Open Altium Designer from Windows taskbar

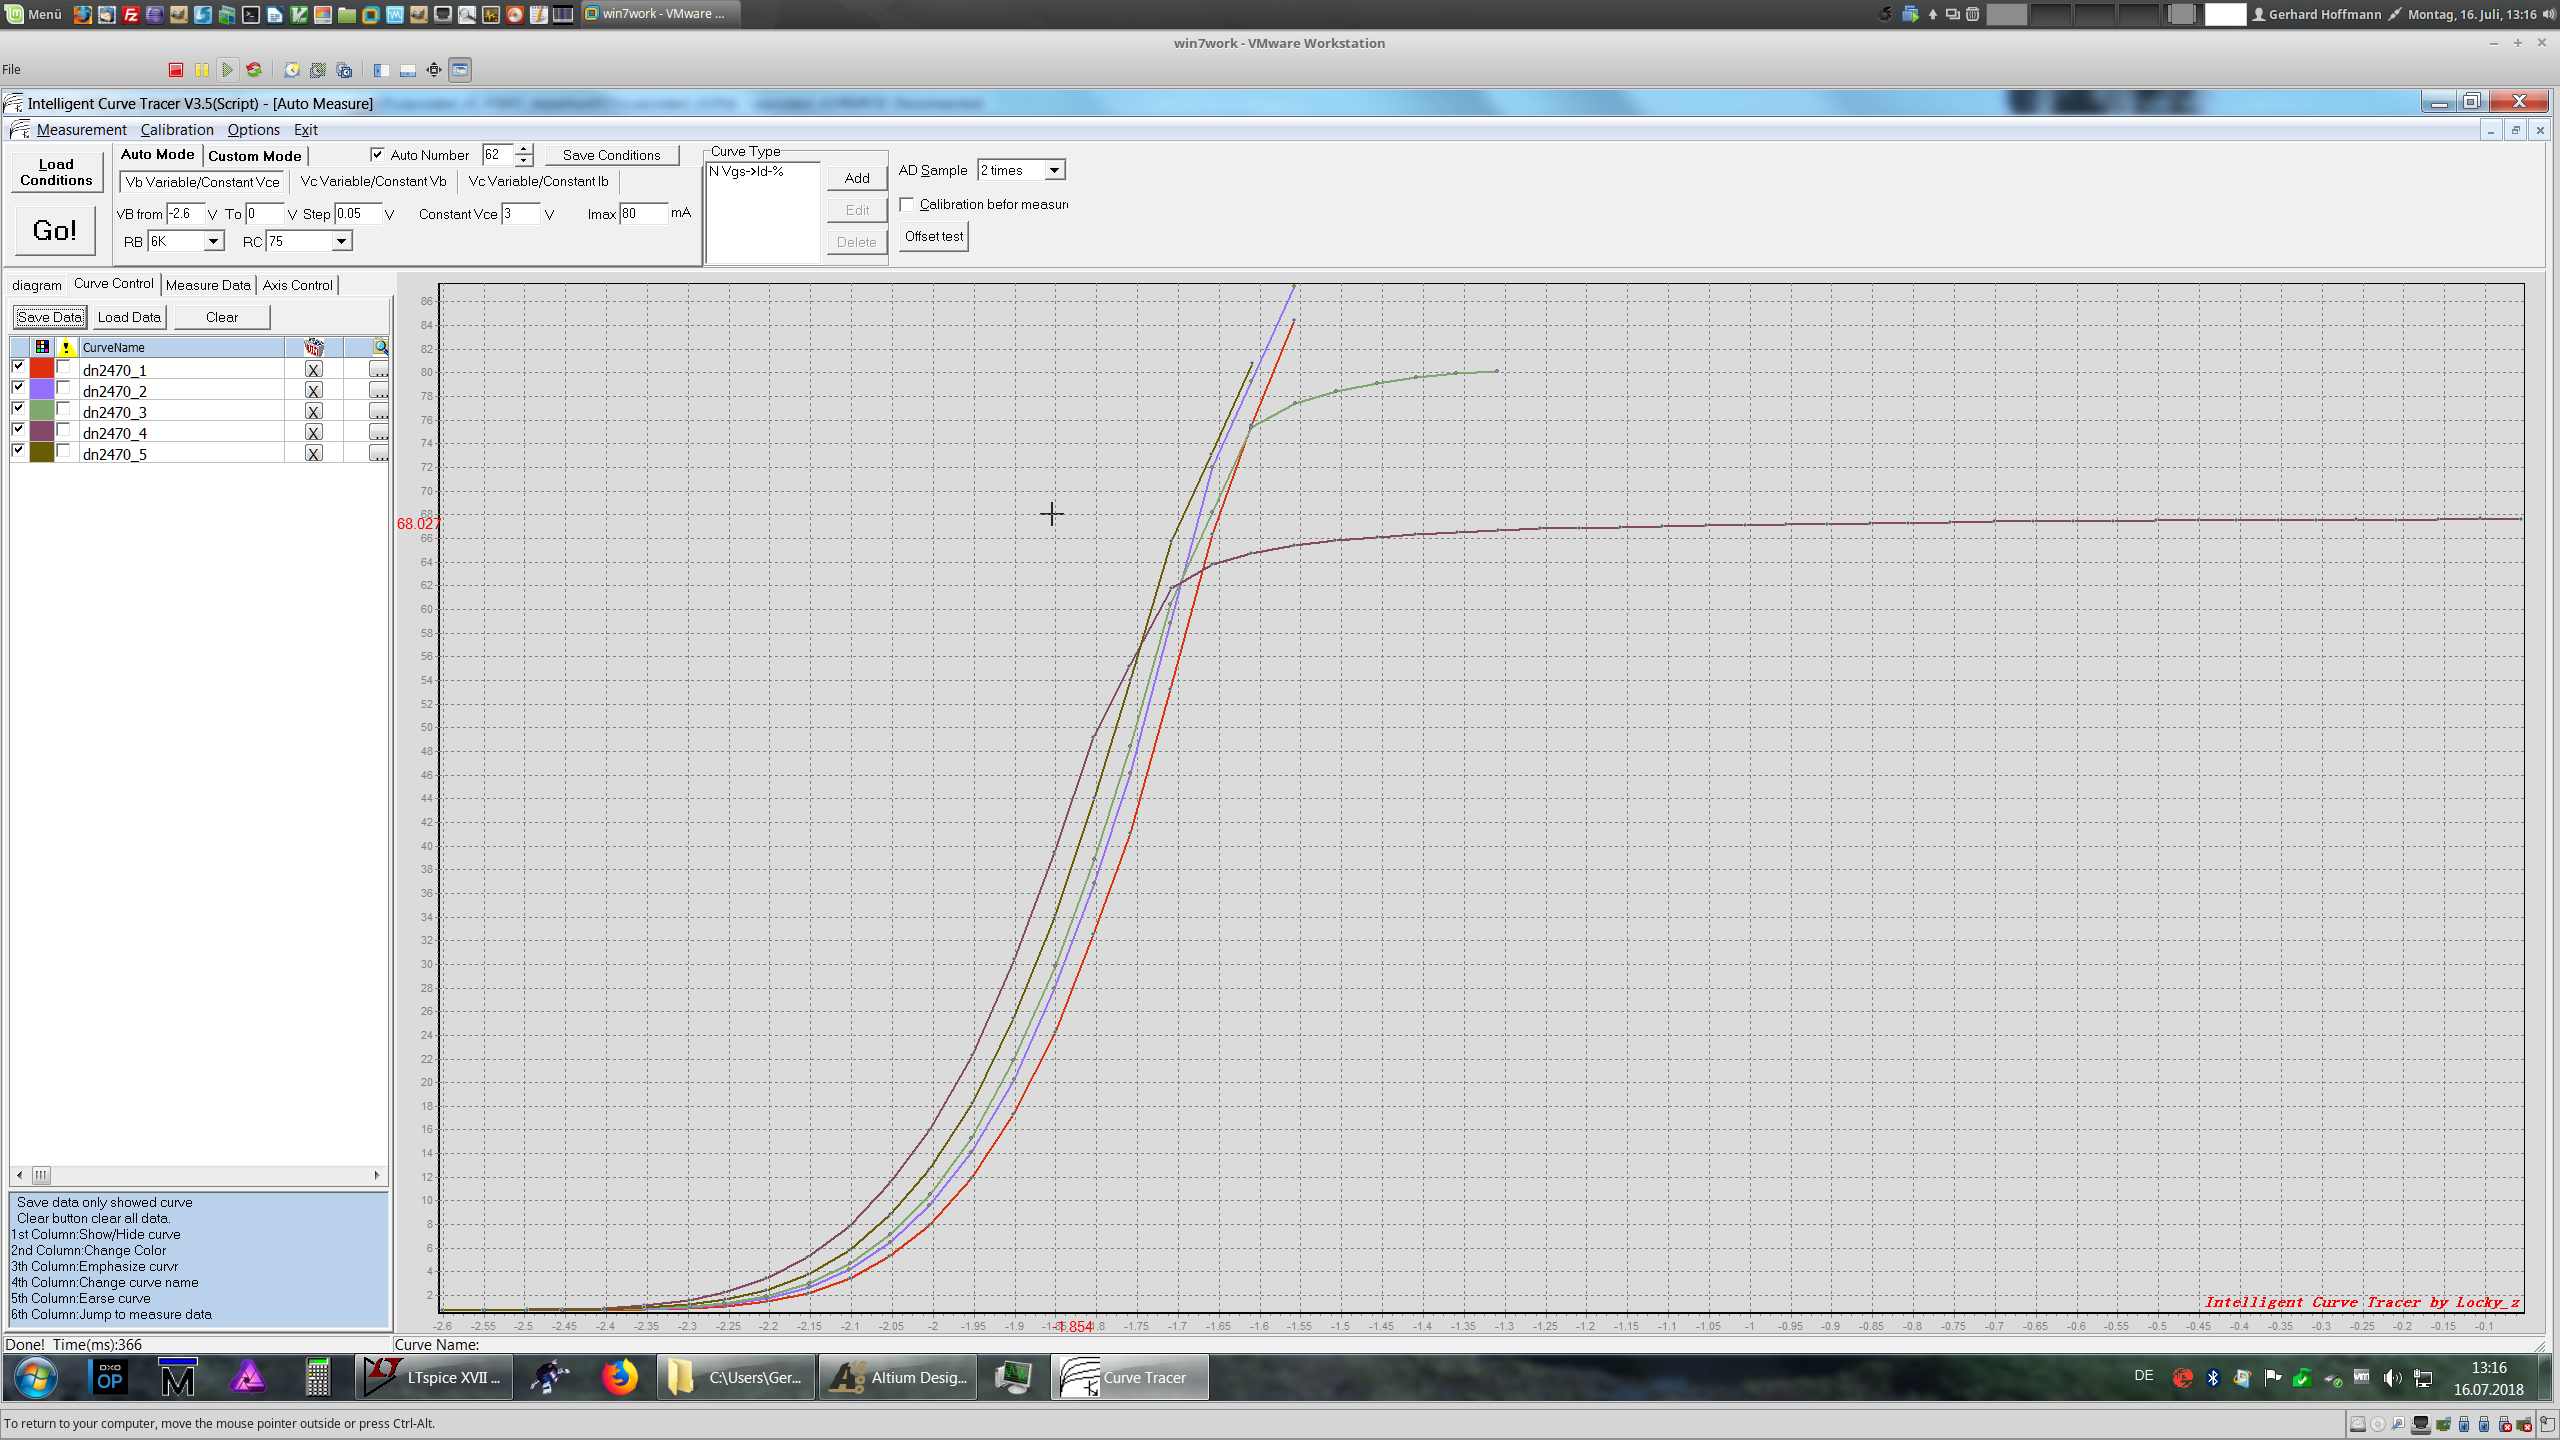click(898, 1378)
